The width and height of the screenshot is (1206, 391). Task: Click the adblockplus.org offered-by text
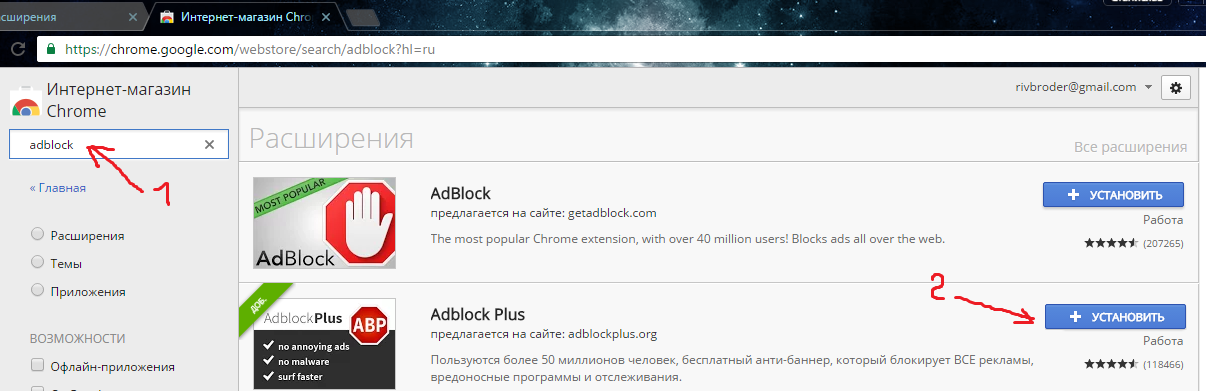(x=543, y=334)
